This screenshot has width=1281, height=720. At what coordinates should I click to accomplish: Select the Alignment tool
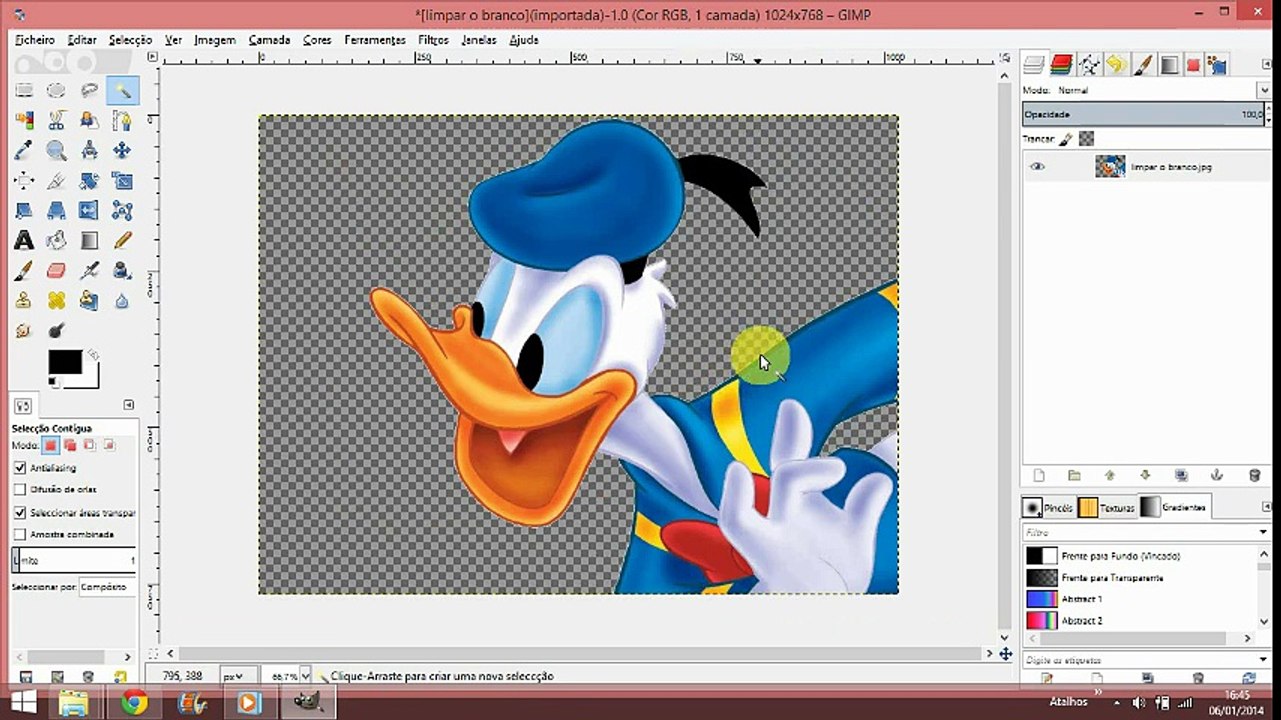[24, 181]
